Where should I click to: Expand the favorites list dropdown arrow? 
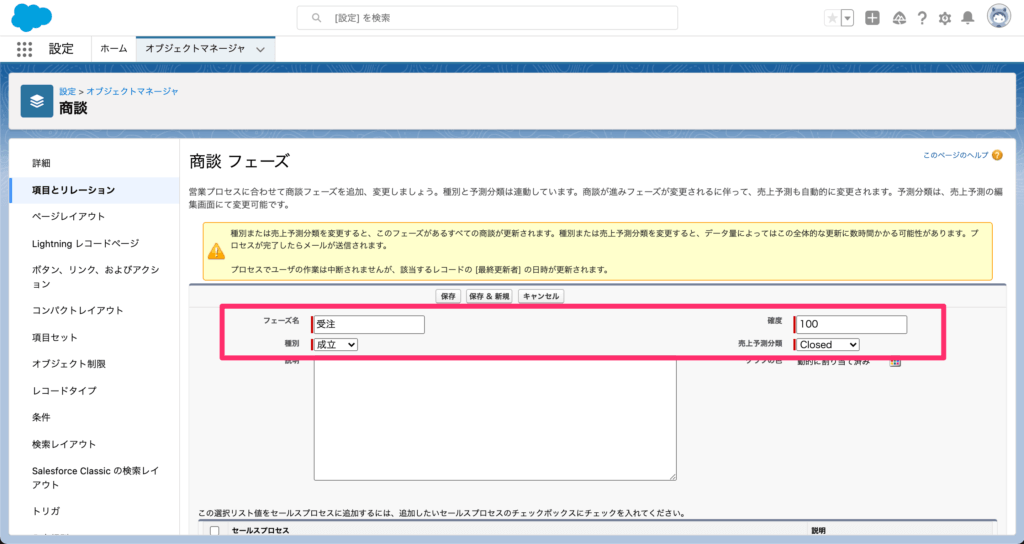tap(847, 18)
